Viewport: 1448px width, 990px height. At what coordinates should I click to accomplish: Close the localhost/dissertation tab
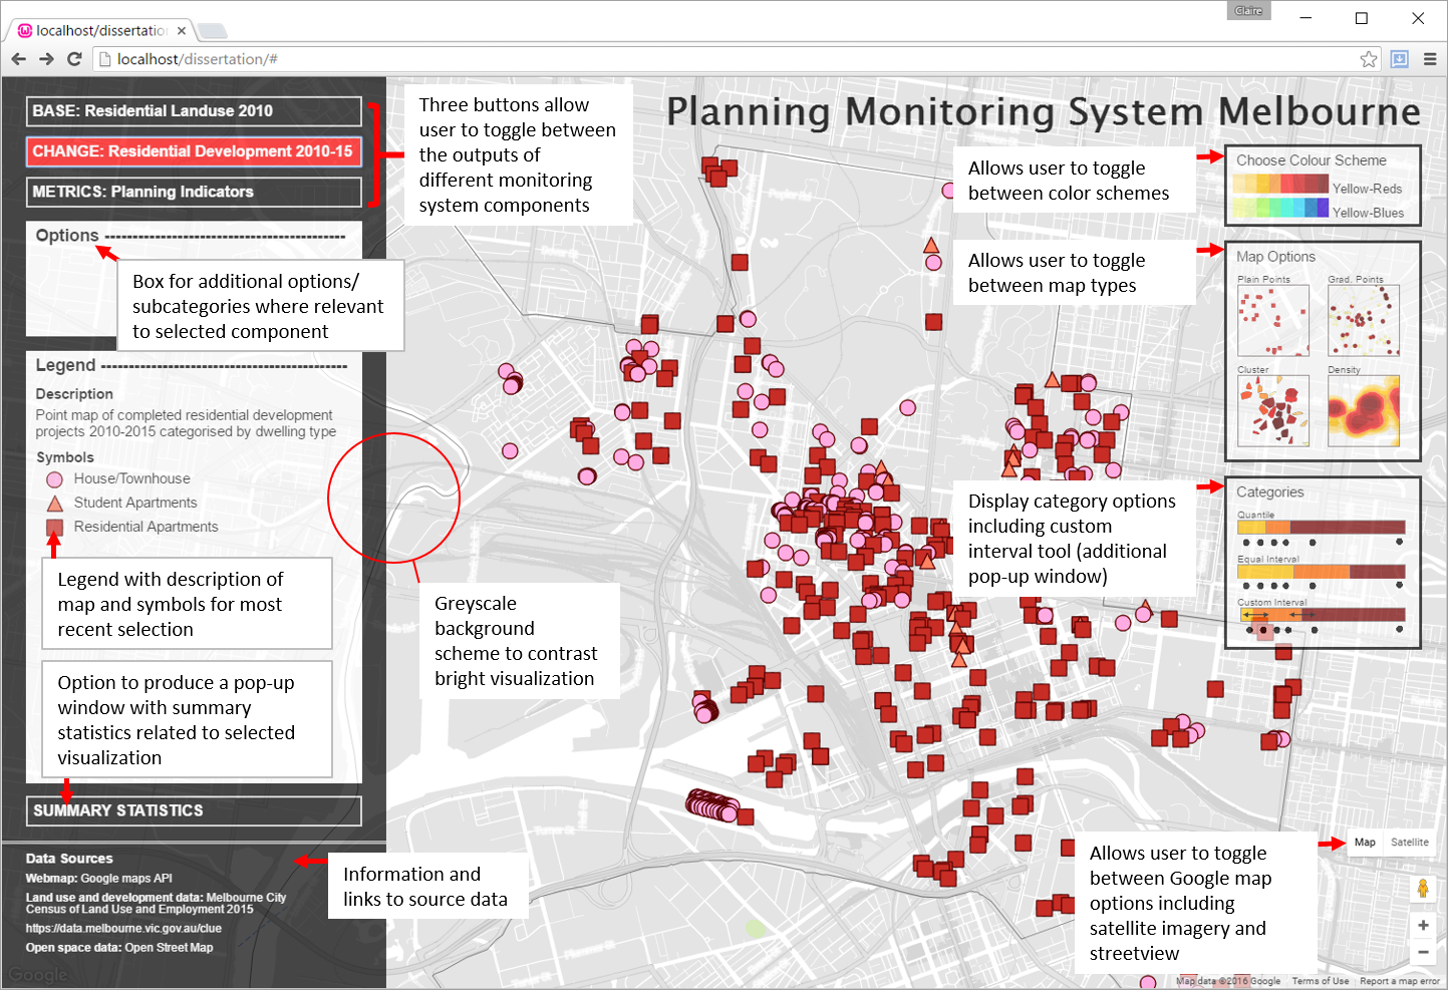coord(181,30)
